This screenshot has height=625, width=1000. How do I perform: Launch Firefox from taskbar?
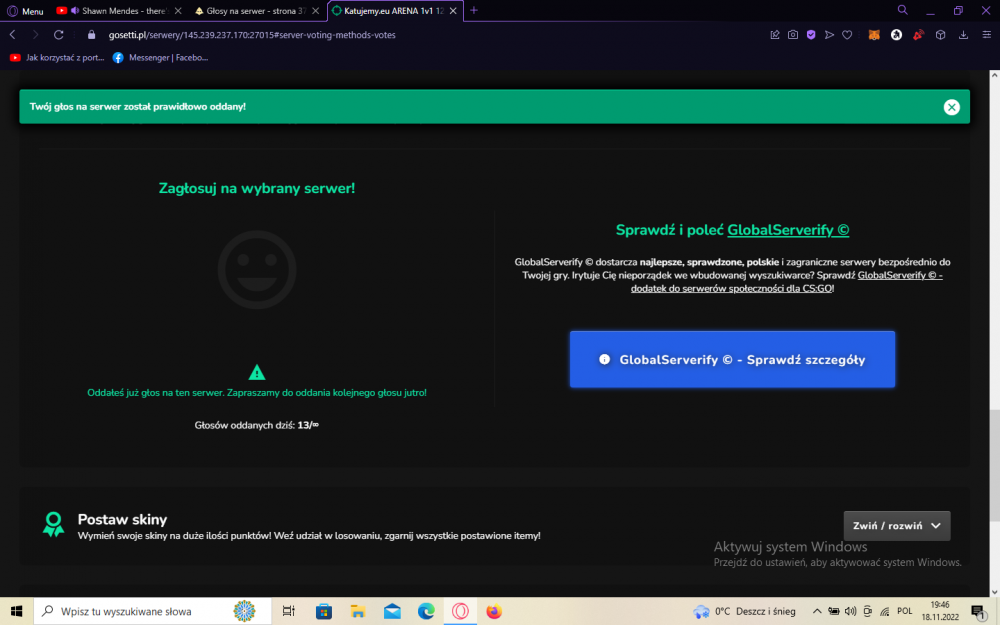(494, 611)
